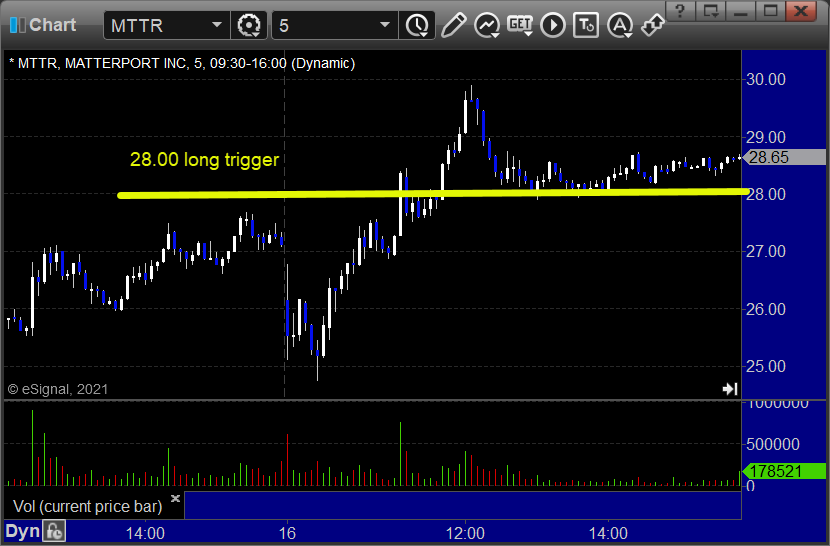Click the circled A alert icon
Viewport: 830px width, 546px height.
[x=620, y=25]
